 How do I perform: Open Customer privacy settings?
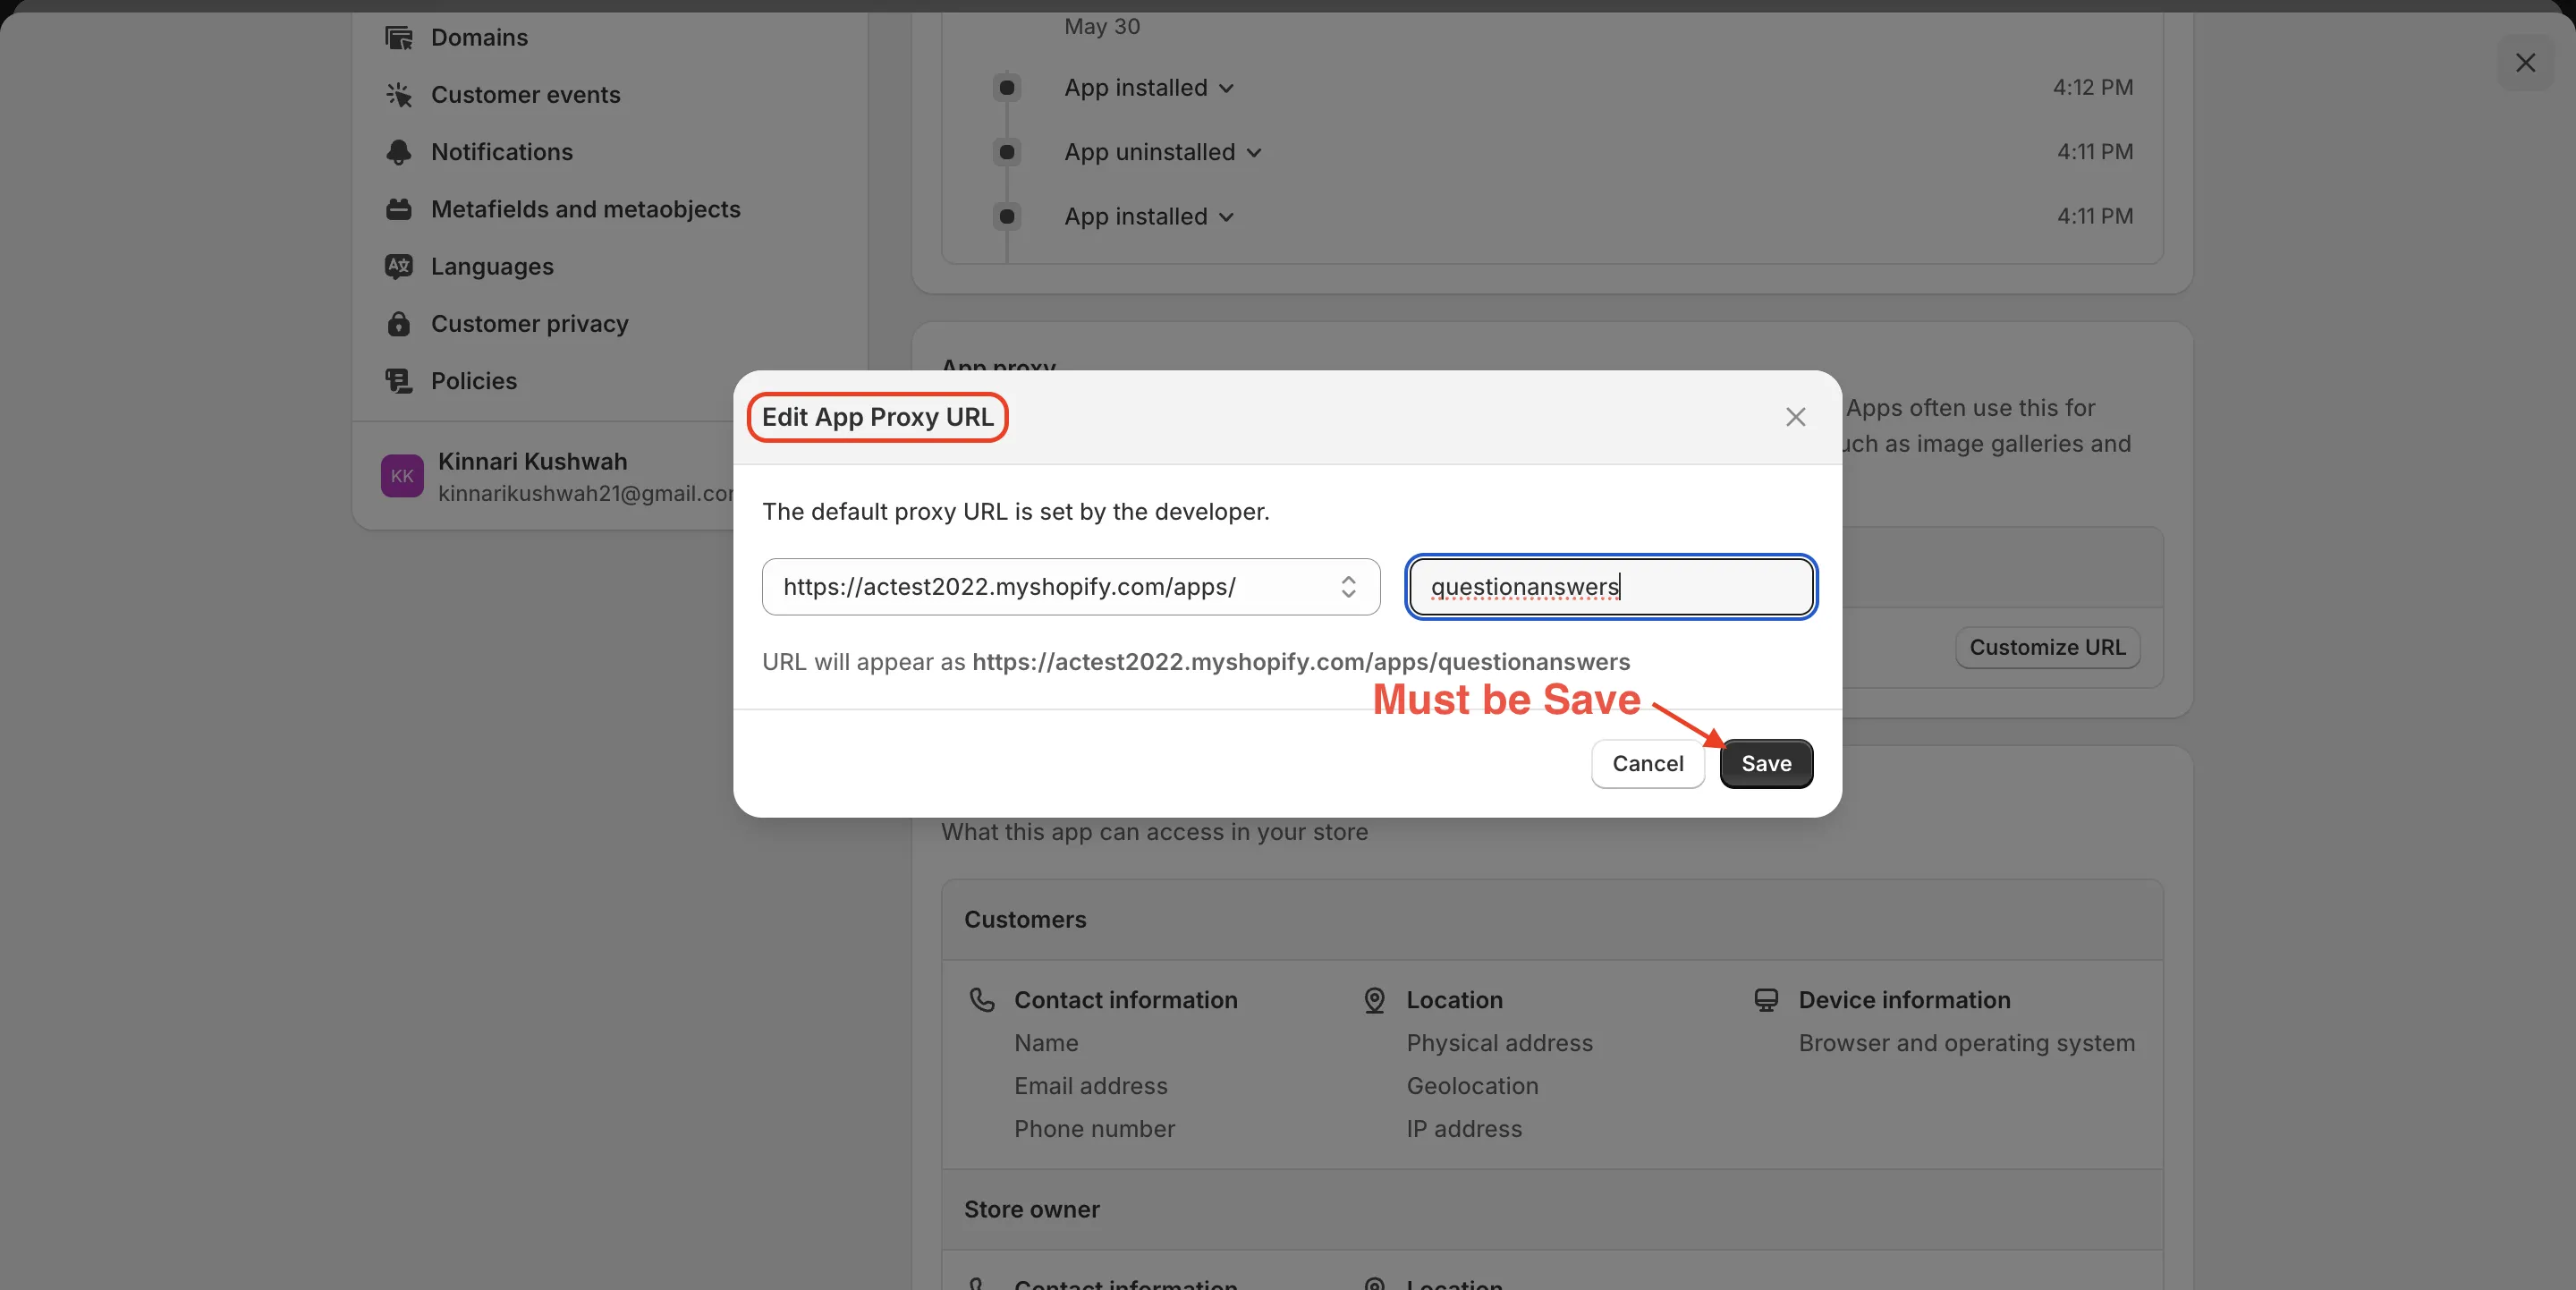[x=530, y=324]
